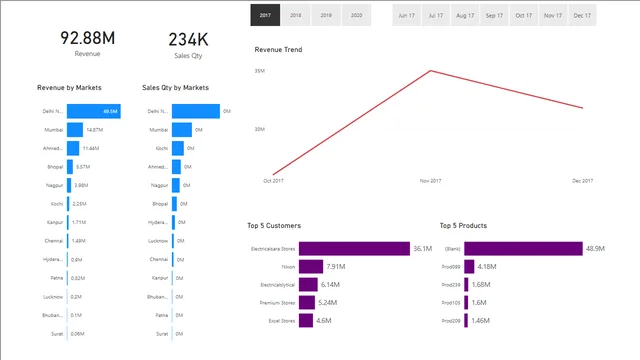Select the Prod099 product bar

[x=469, y=267]
